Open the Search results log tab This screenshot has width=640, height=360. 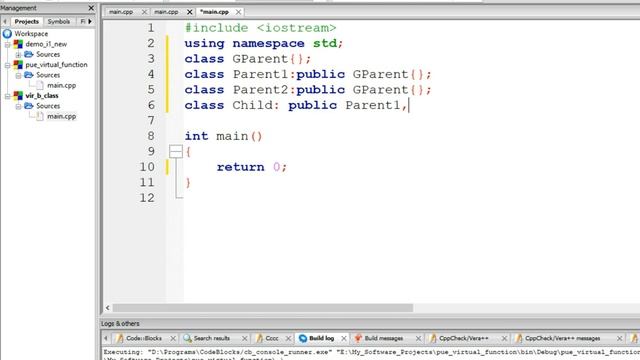(x=212, y=338)
